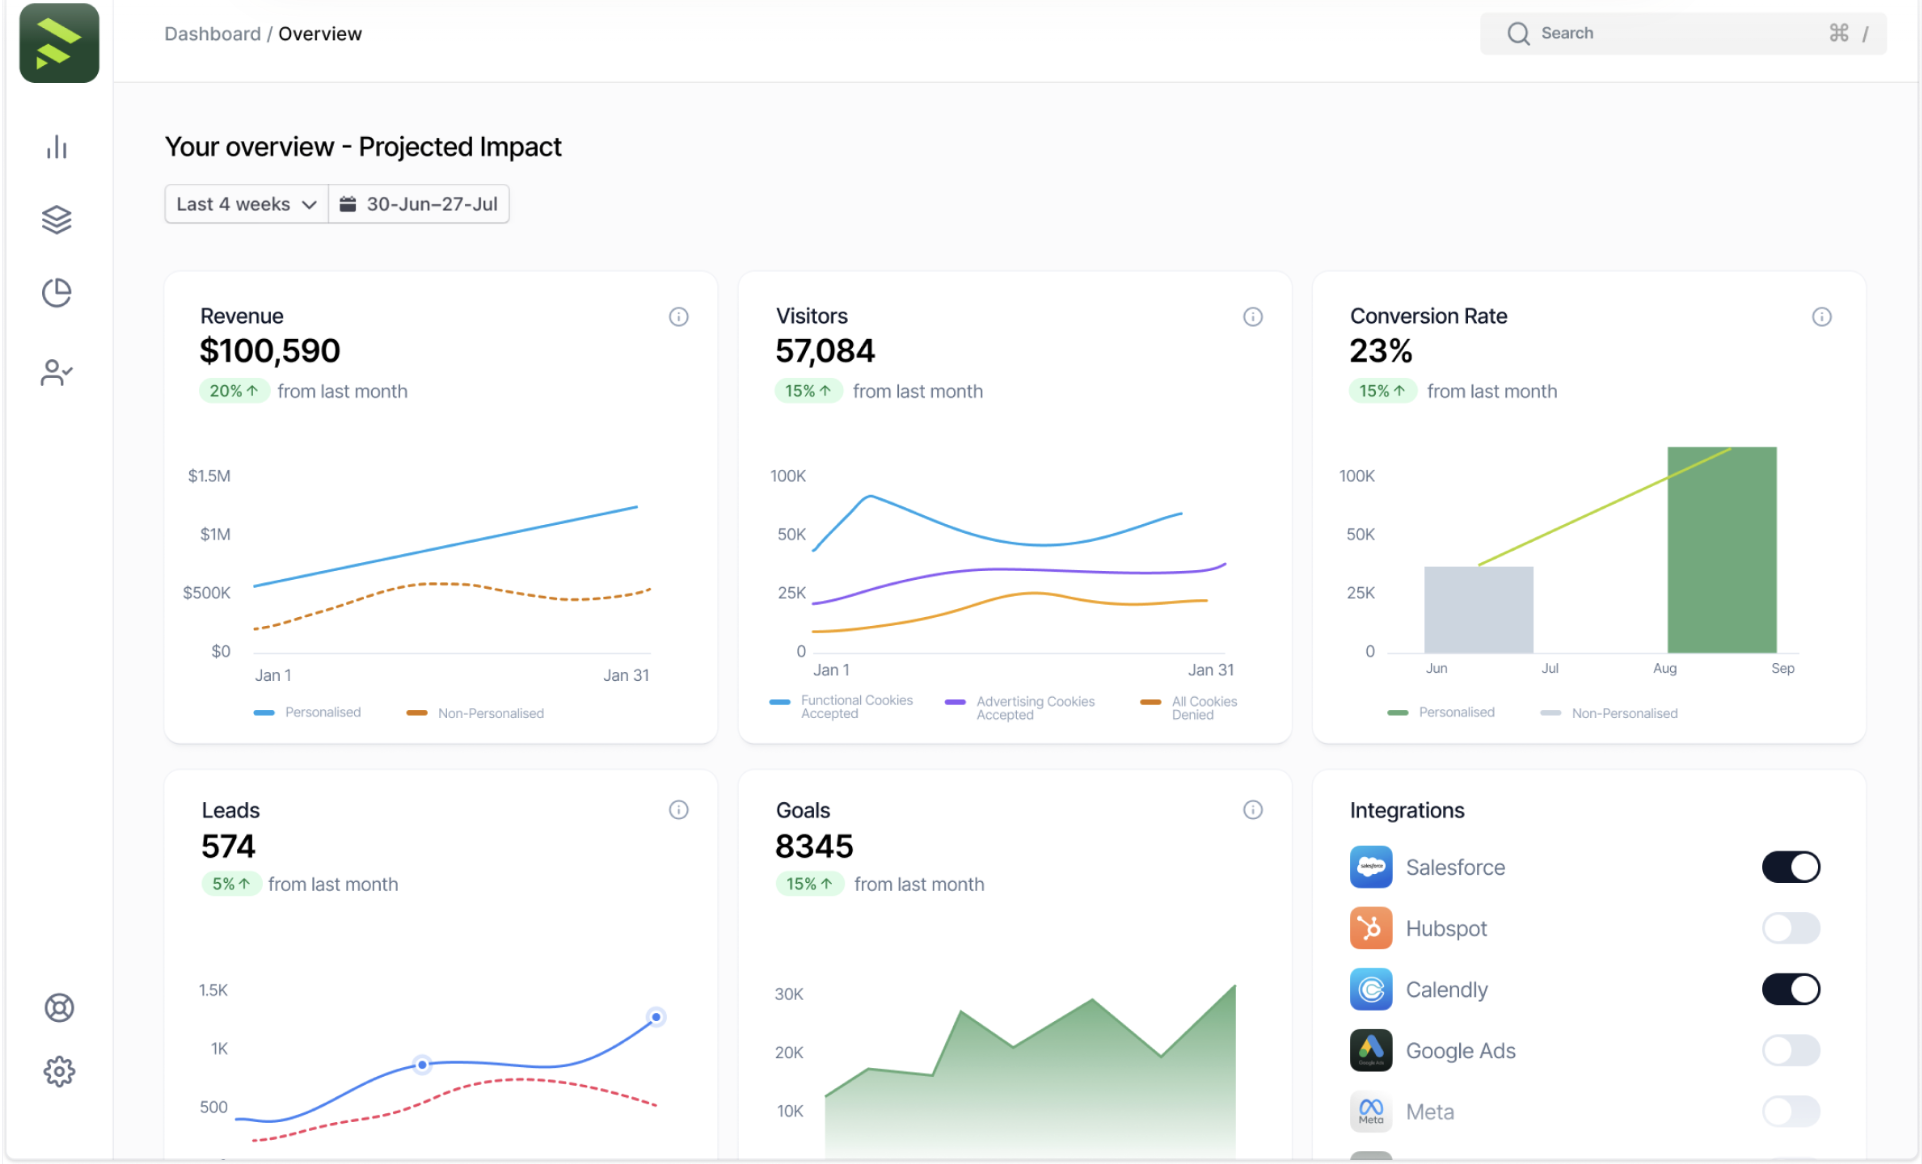Open the bar chart analytics sidebar icon
Image resolution: width=1922 pixels, height=1164 pixels.
click(57, 148)
